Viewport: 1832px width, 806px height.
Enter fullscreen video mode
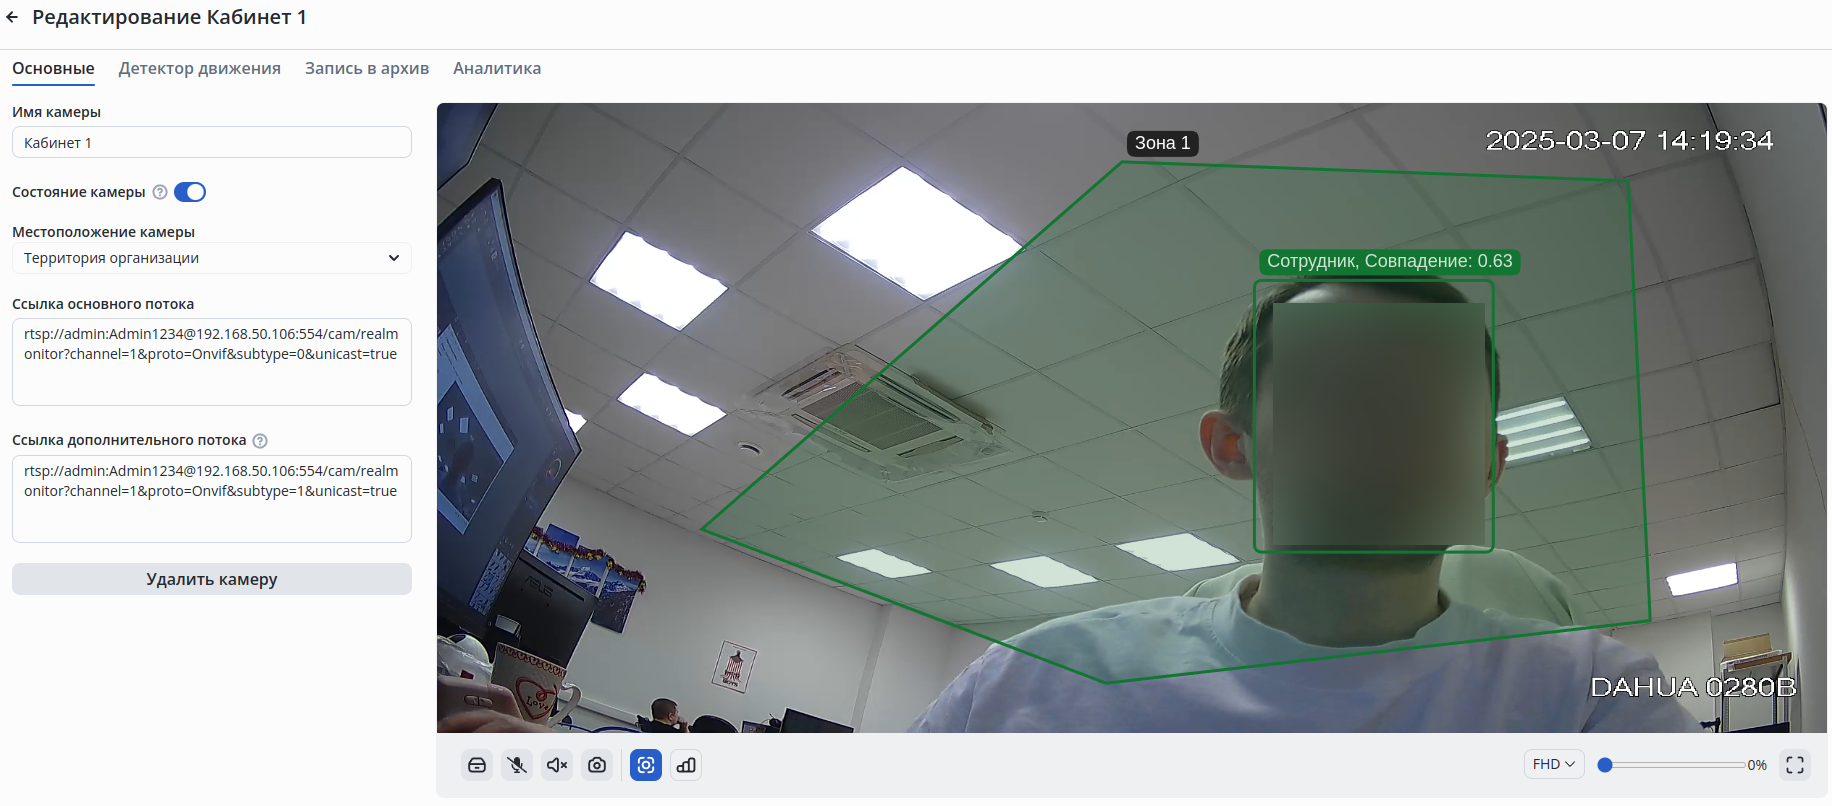(1795, 765)
